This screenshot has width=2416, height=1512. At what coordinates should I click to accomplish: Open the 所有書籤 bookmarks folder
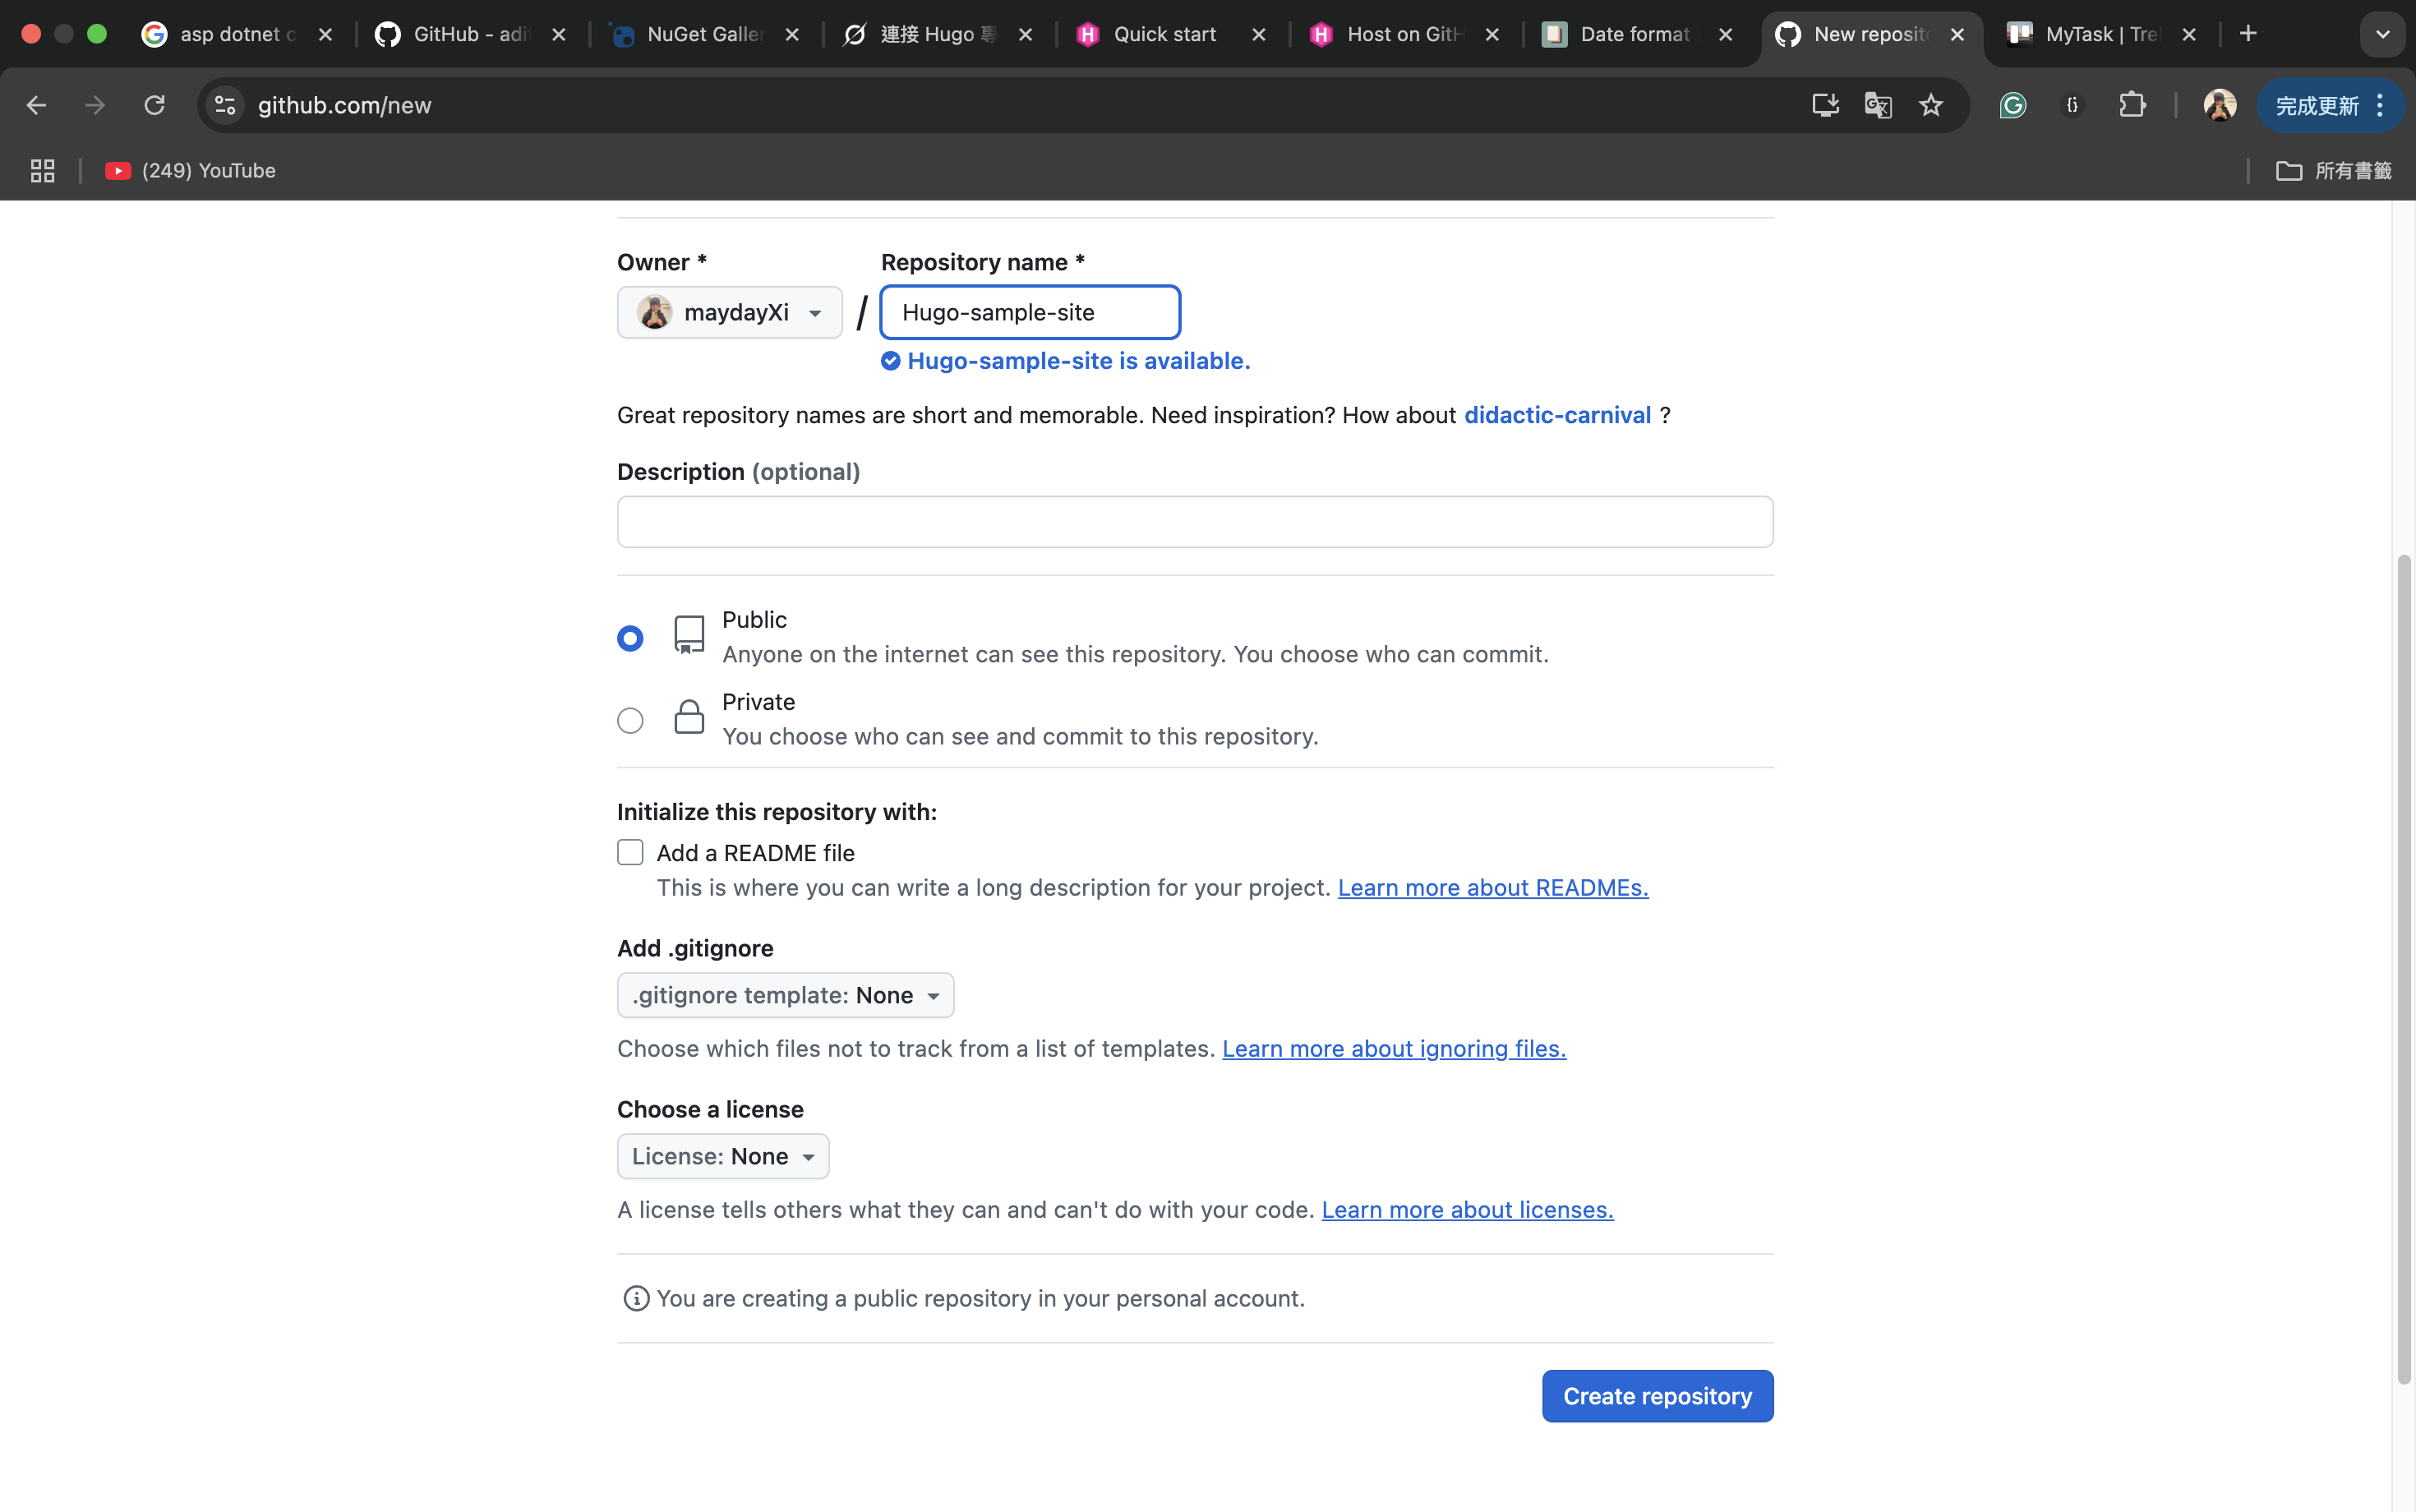2334,170
